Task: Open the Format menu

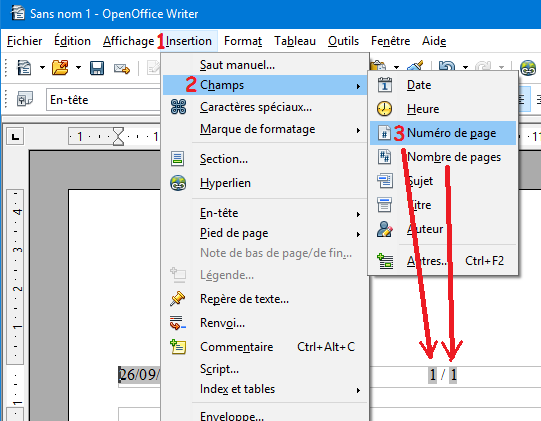Action: coord(243,41)
